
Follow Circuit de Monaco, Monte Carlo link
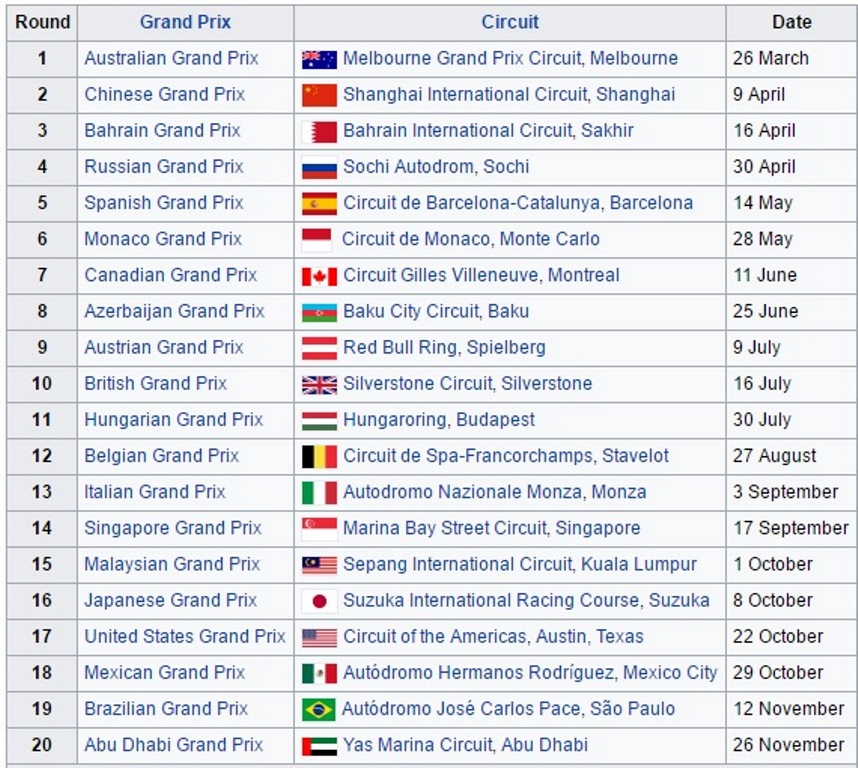471,238
